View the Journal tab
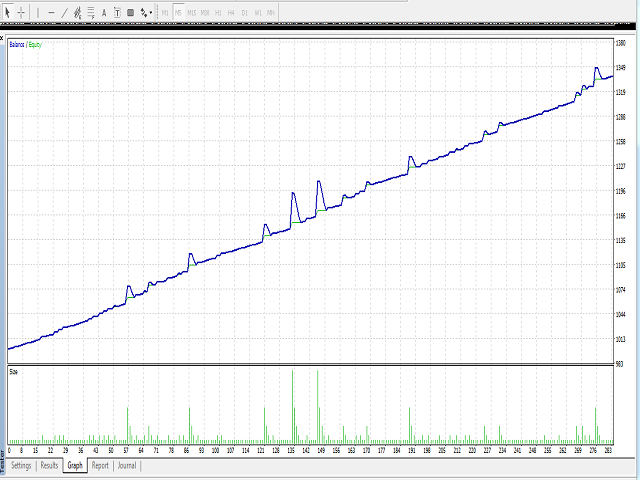Viewport: 640px width, 480px height. [126, 466]
